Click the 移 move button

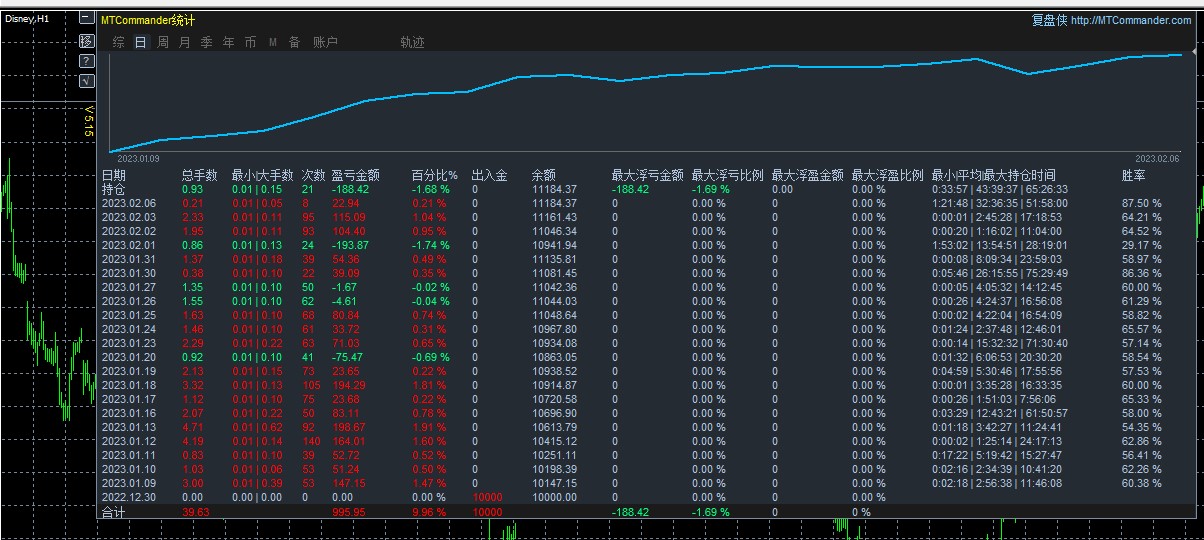pos(86,40)
